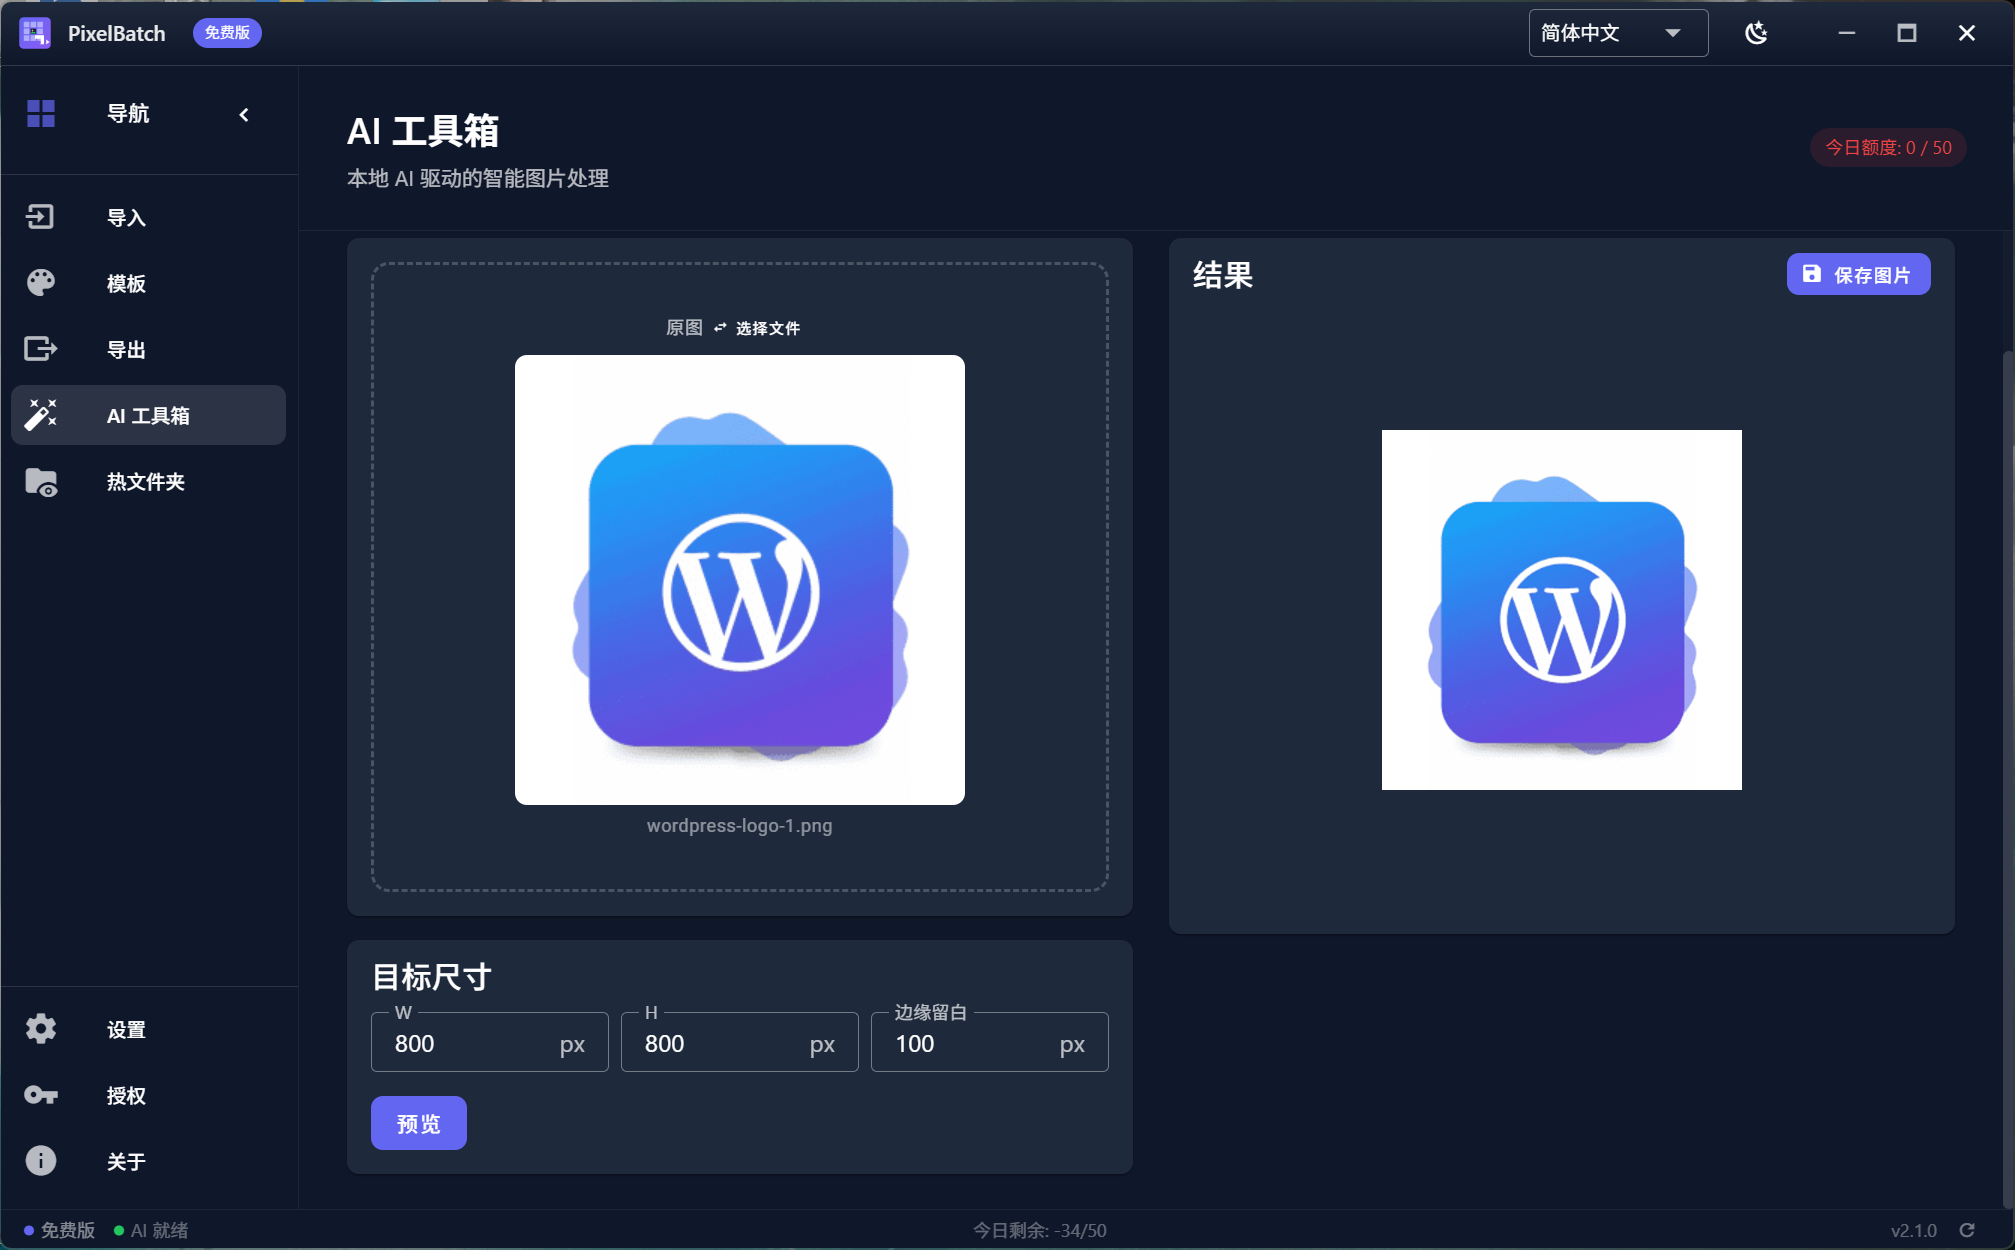
Task: Close the PixelBatch window
Action: pos(1967,33)
